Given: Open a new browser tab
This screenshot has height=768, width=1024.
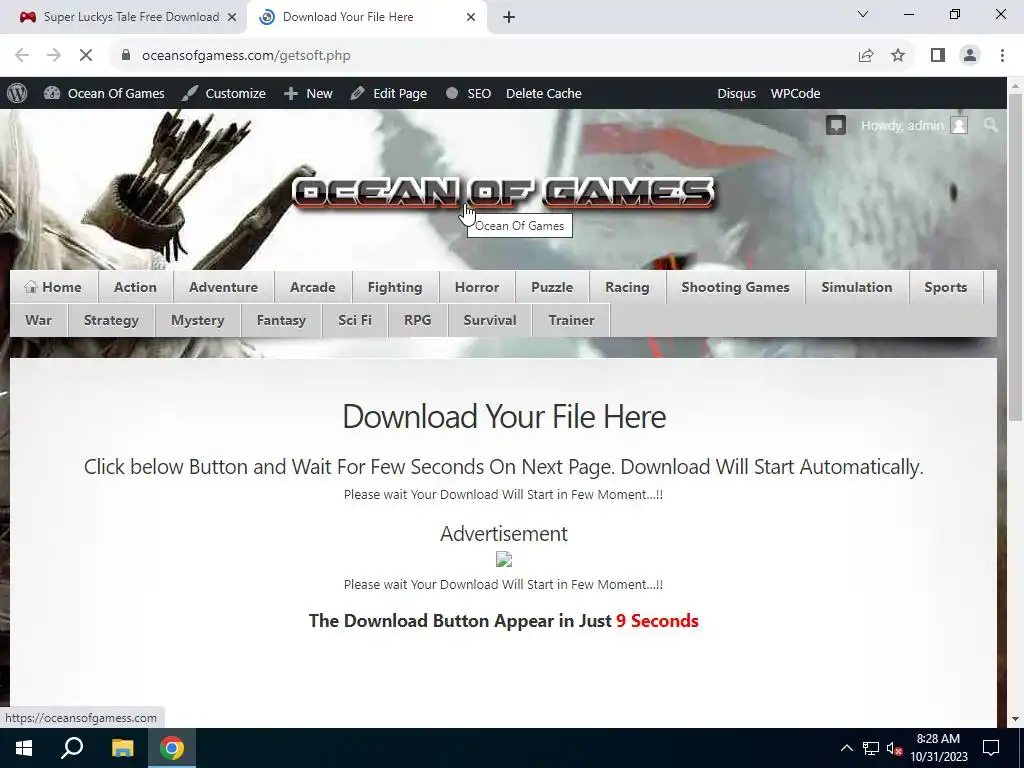Looking at the screenshot, I should click(x=509, y=17).
